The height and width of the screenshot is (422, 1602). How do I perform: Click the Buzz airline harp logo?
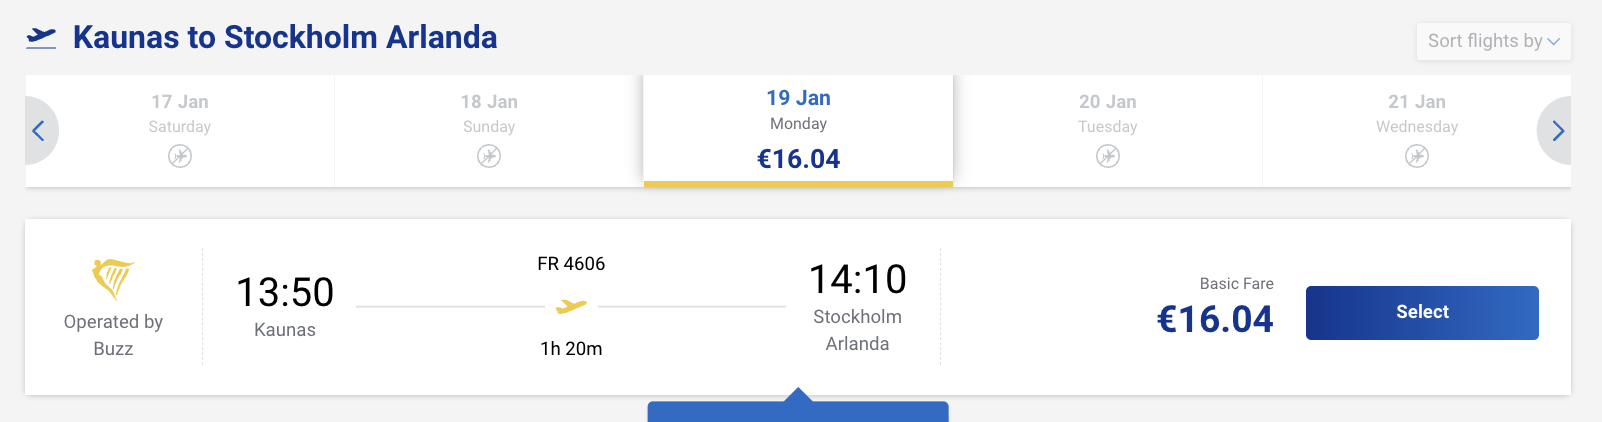click(x=113, y=278)
